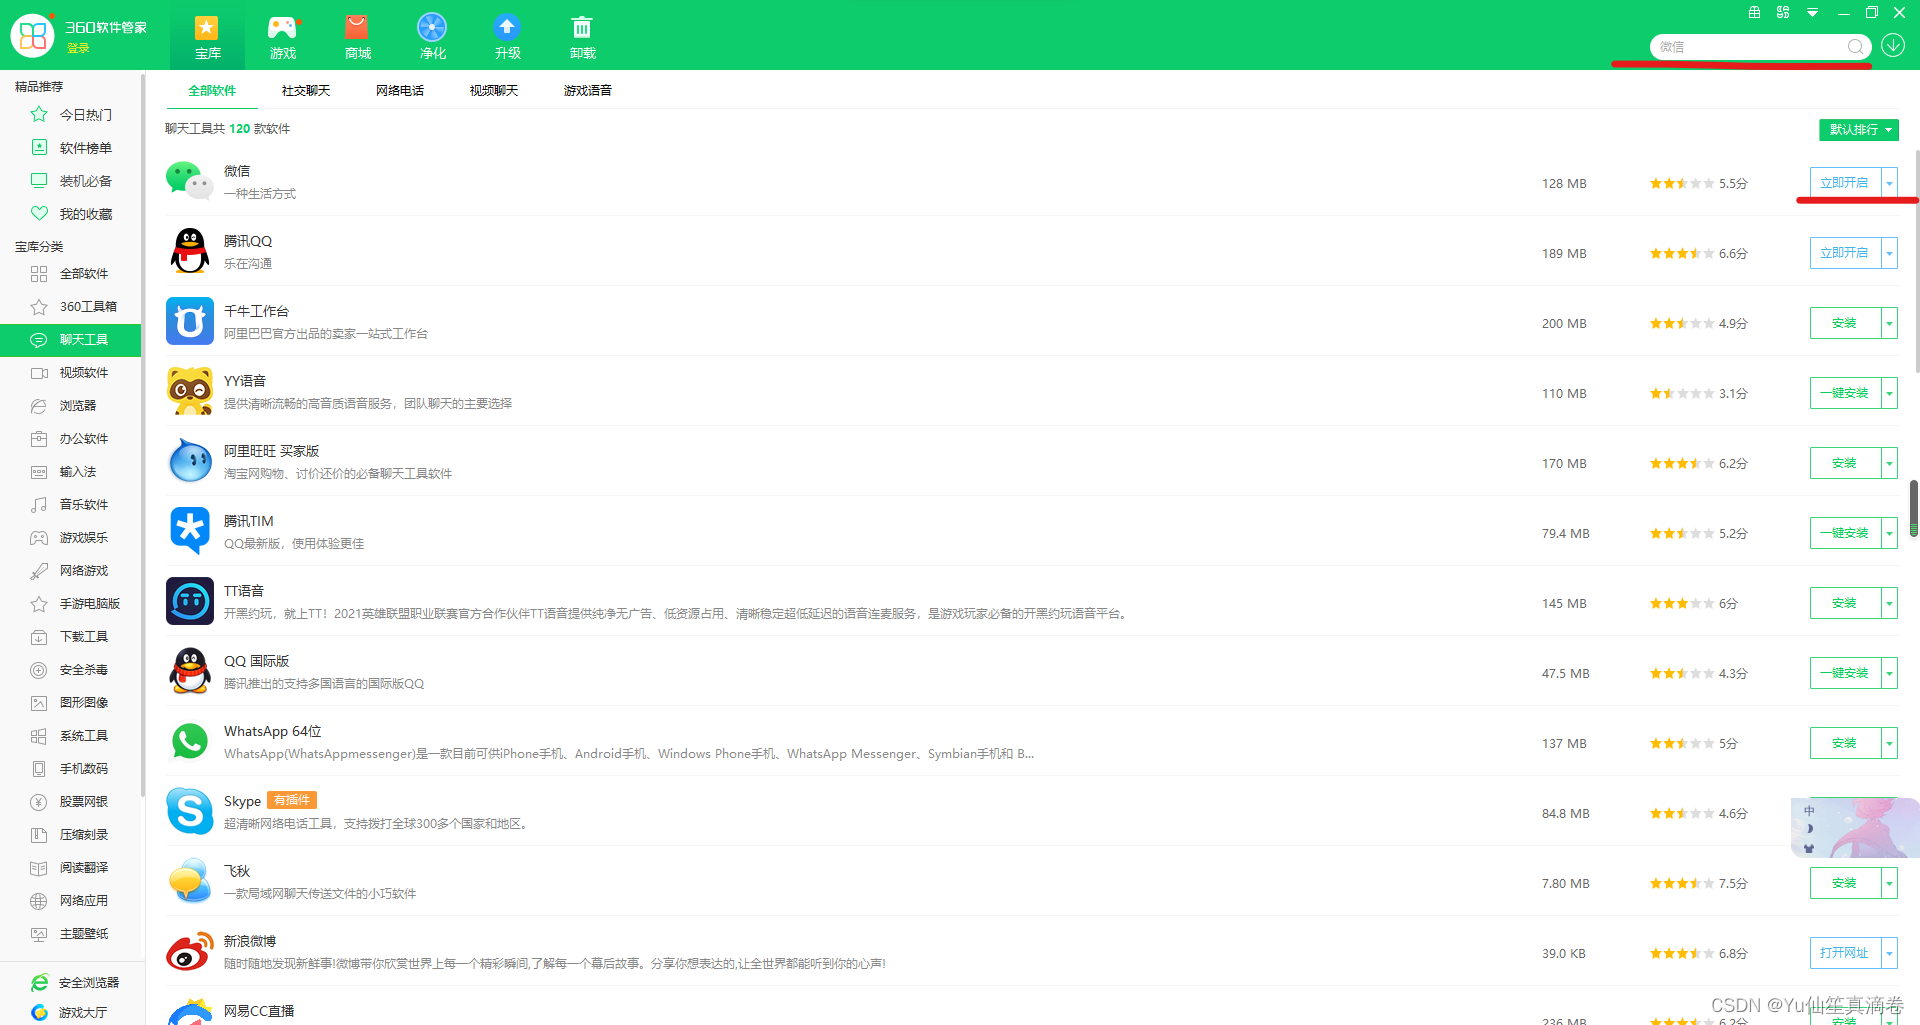1920x1025 pixels.
Task: Click the 5.5分 star rating for 微信
Action: tap(1698, 184)
